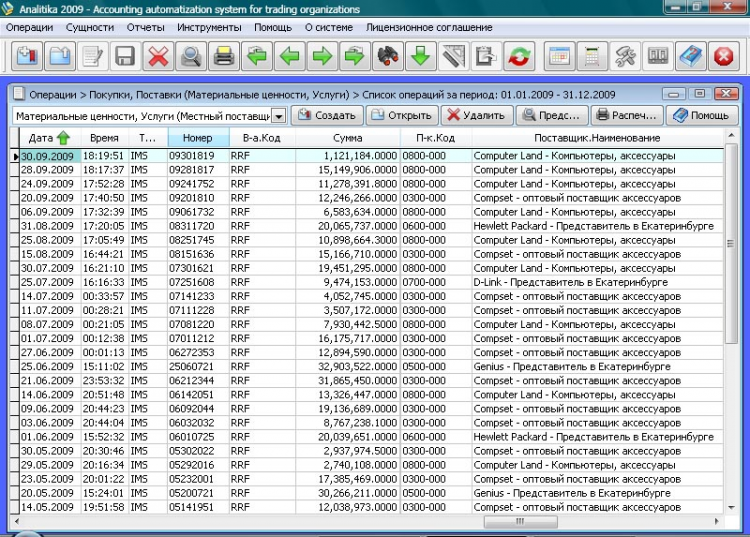
Task: Click the create new record toolbar icon
Action: click(x=27, y=56)
